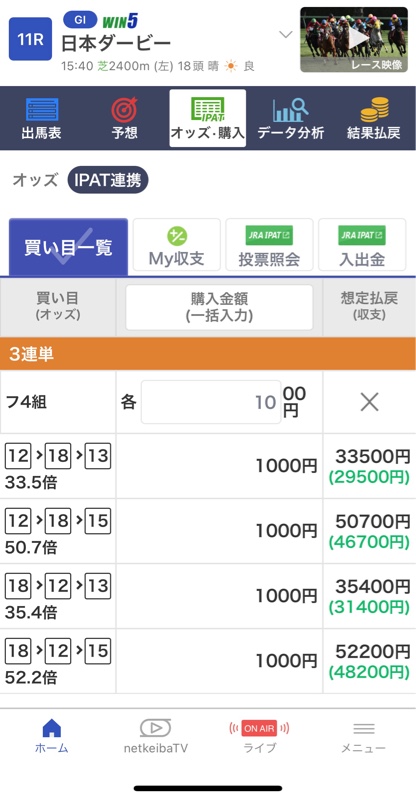The width and height of the screenshot is (416, 800).
Task: Switch to オッズ・購入 tab
Action: 208,118
